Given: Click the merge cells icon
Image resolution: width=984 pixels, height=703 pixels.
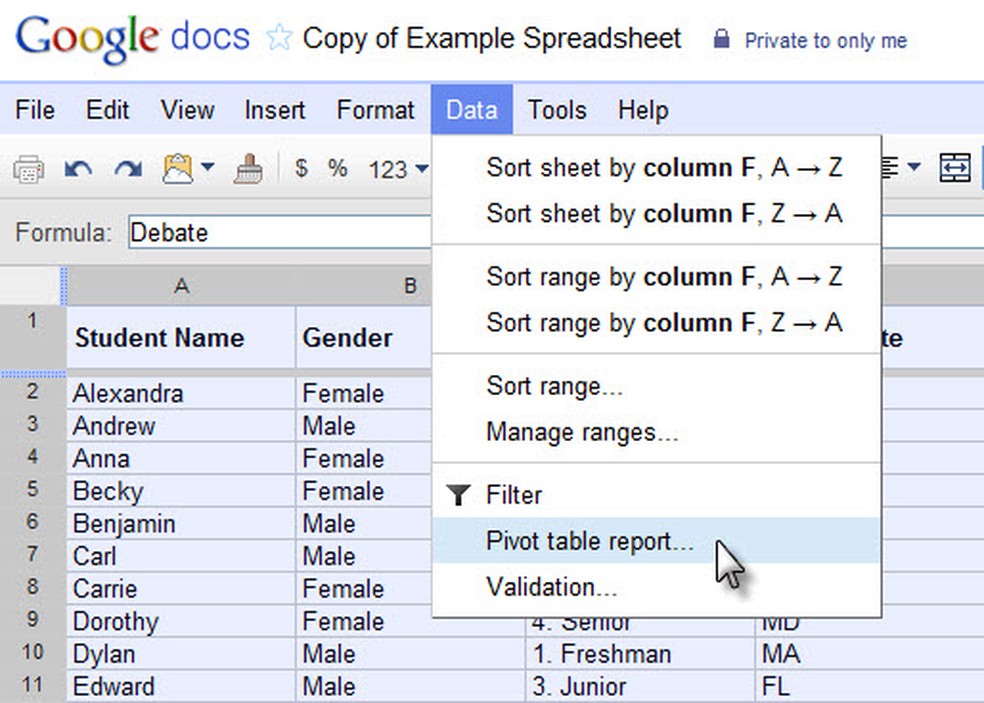Looking at the screenshot, I should click(955, 168).
